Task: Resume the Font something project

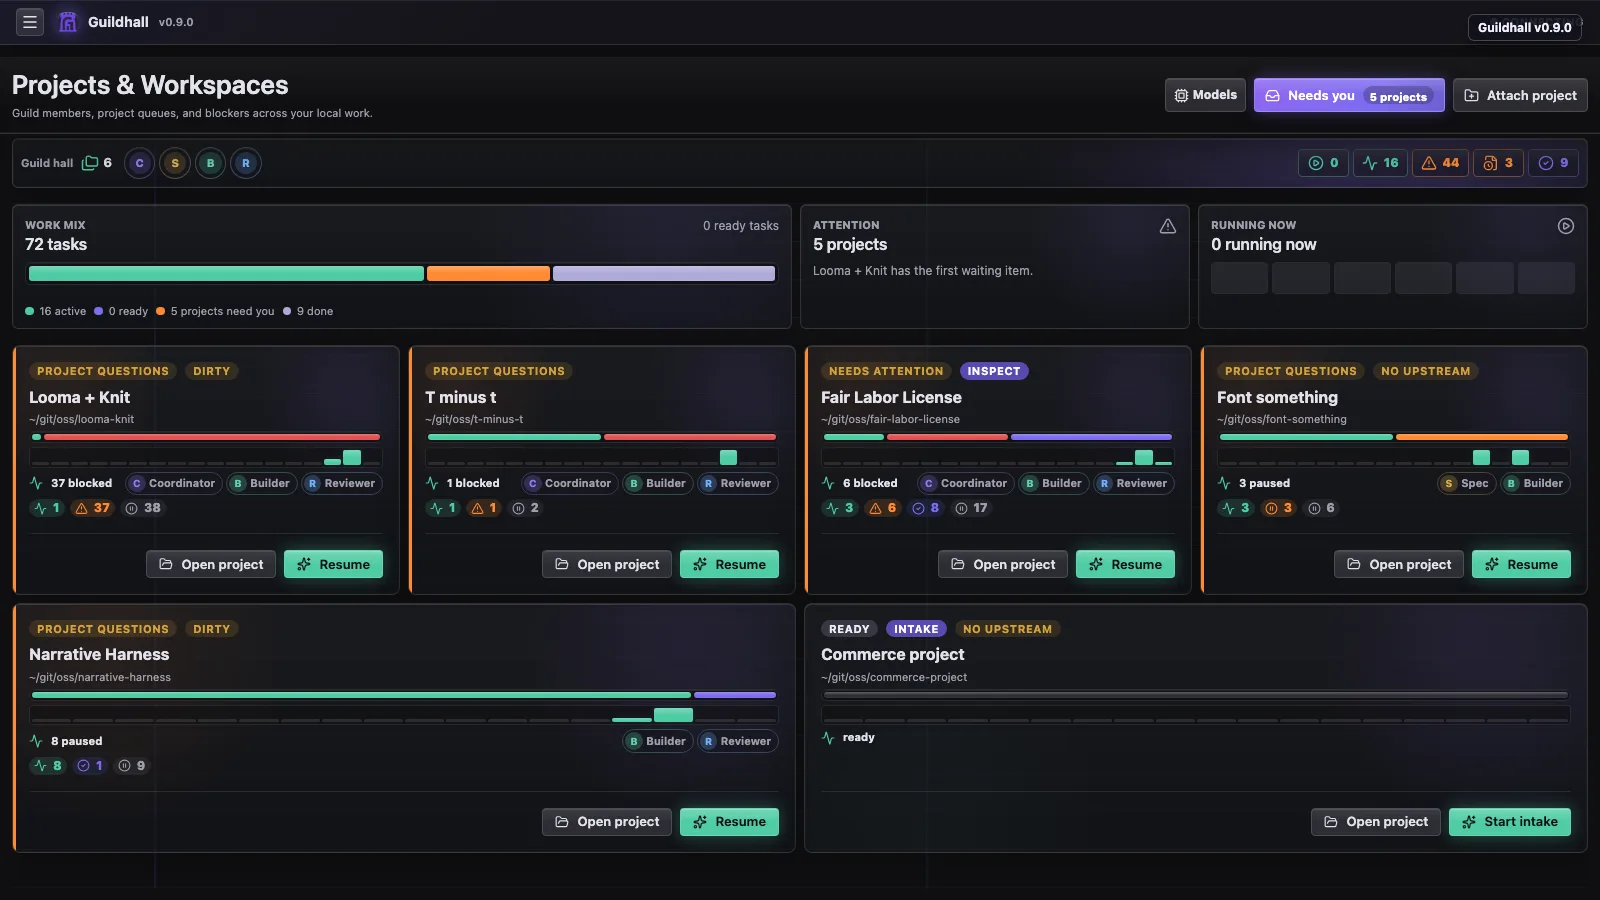Action: [x=1521, y=564]
